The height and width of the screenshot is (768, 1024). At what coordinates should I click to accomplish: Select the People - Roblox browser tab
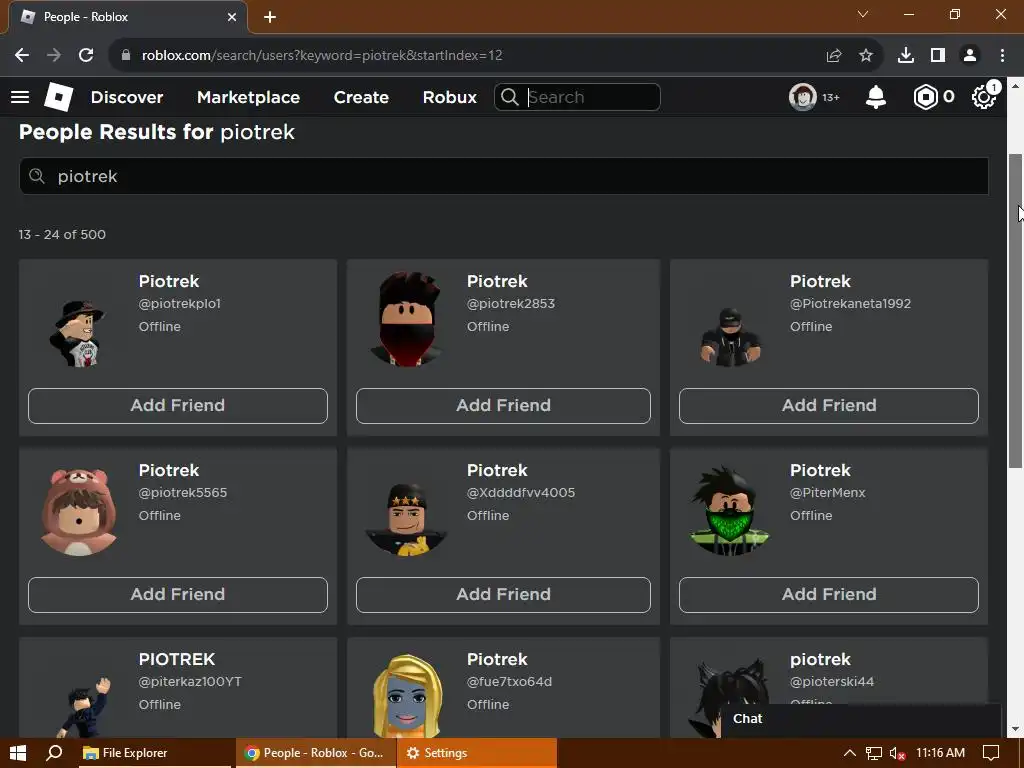click(x=128, y=17)
